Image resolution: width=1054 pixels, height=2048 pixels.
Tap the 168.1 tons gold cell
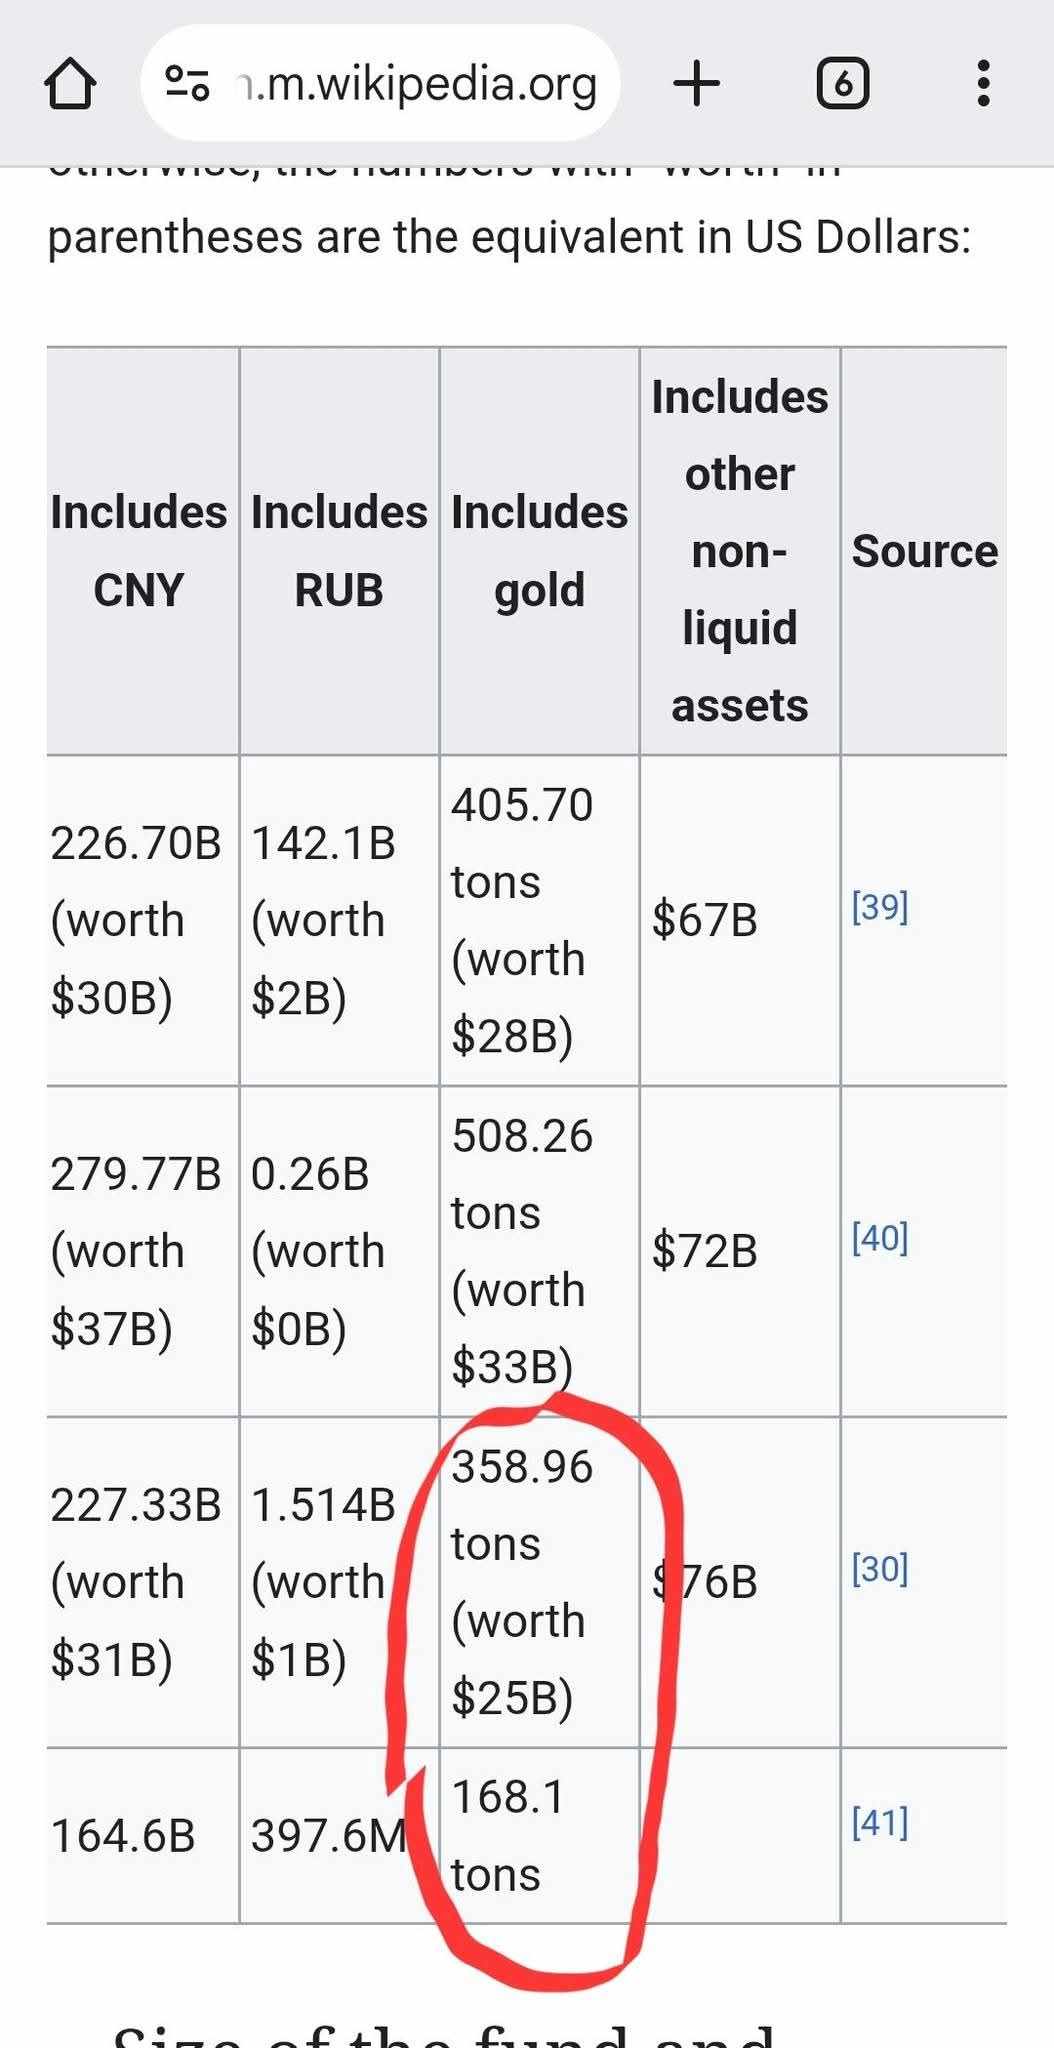click(508, 1835)
